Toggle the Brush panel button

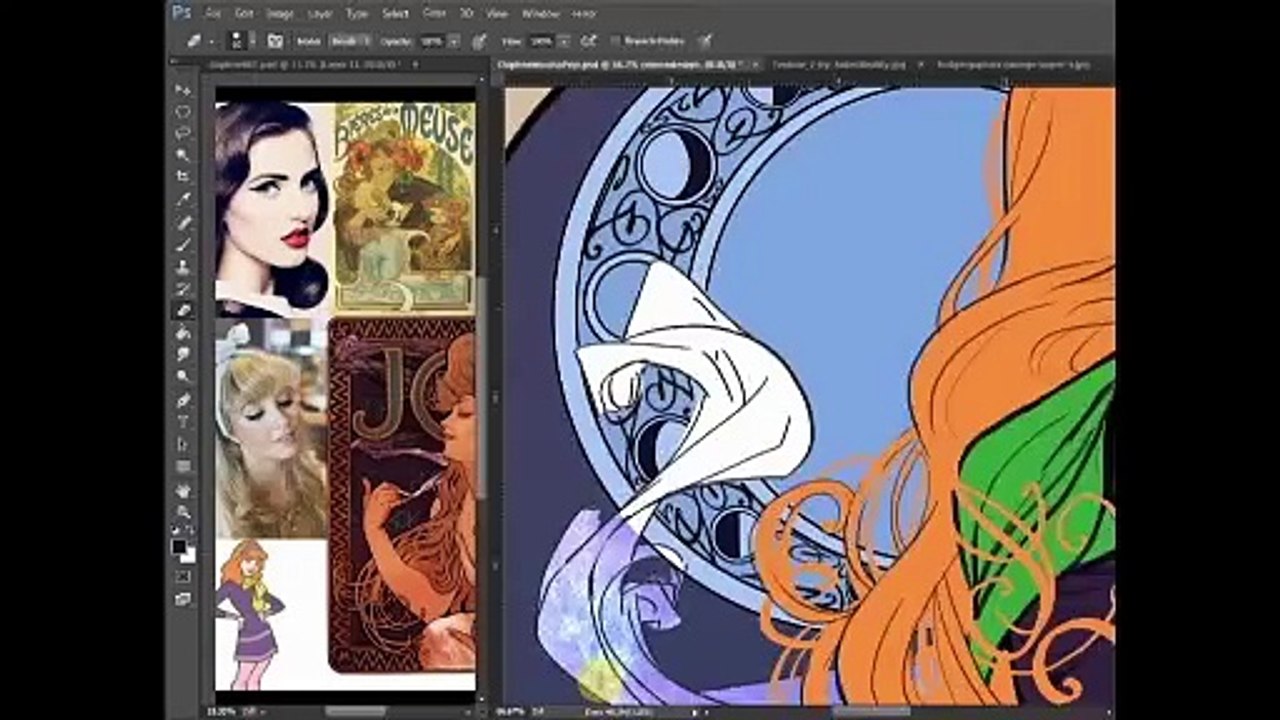point(275,41)
